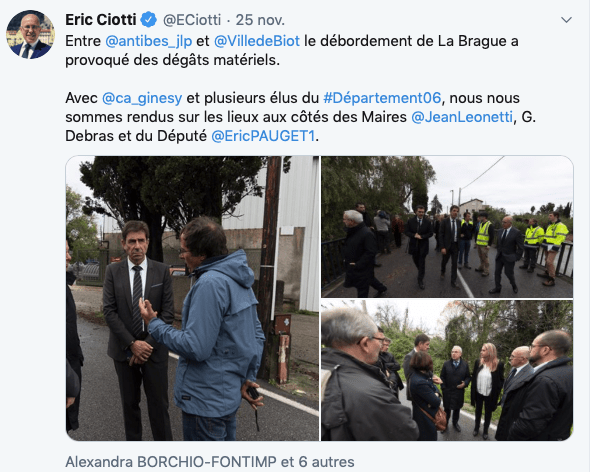The height and width of the screenshot is (472, 592).
Task: Click the tweet text about La Brague
Action: coord(292,51)
